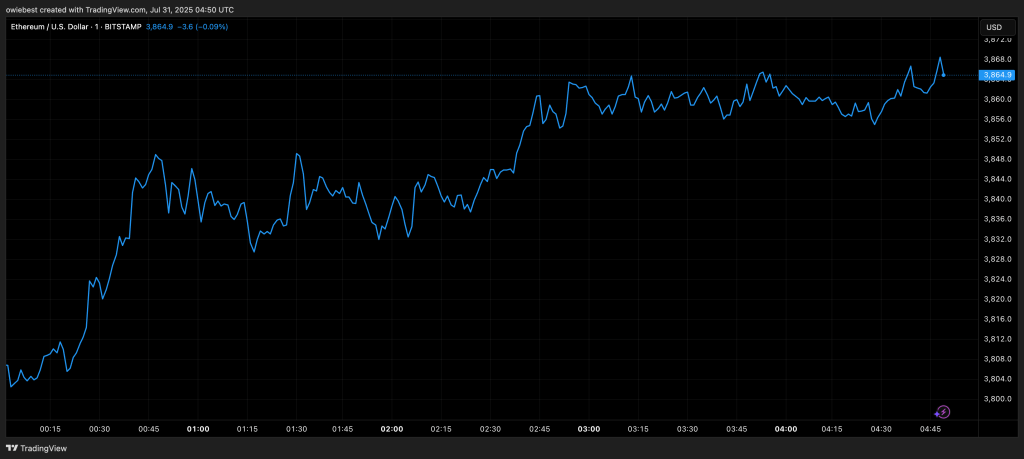Select the 03:00 time axis label
This screenshot has height=459, width=1024.
pos(589,429)
